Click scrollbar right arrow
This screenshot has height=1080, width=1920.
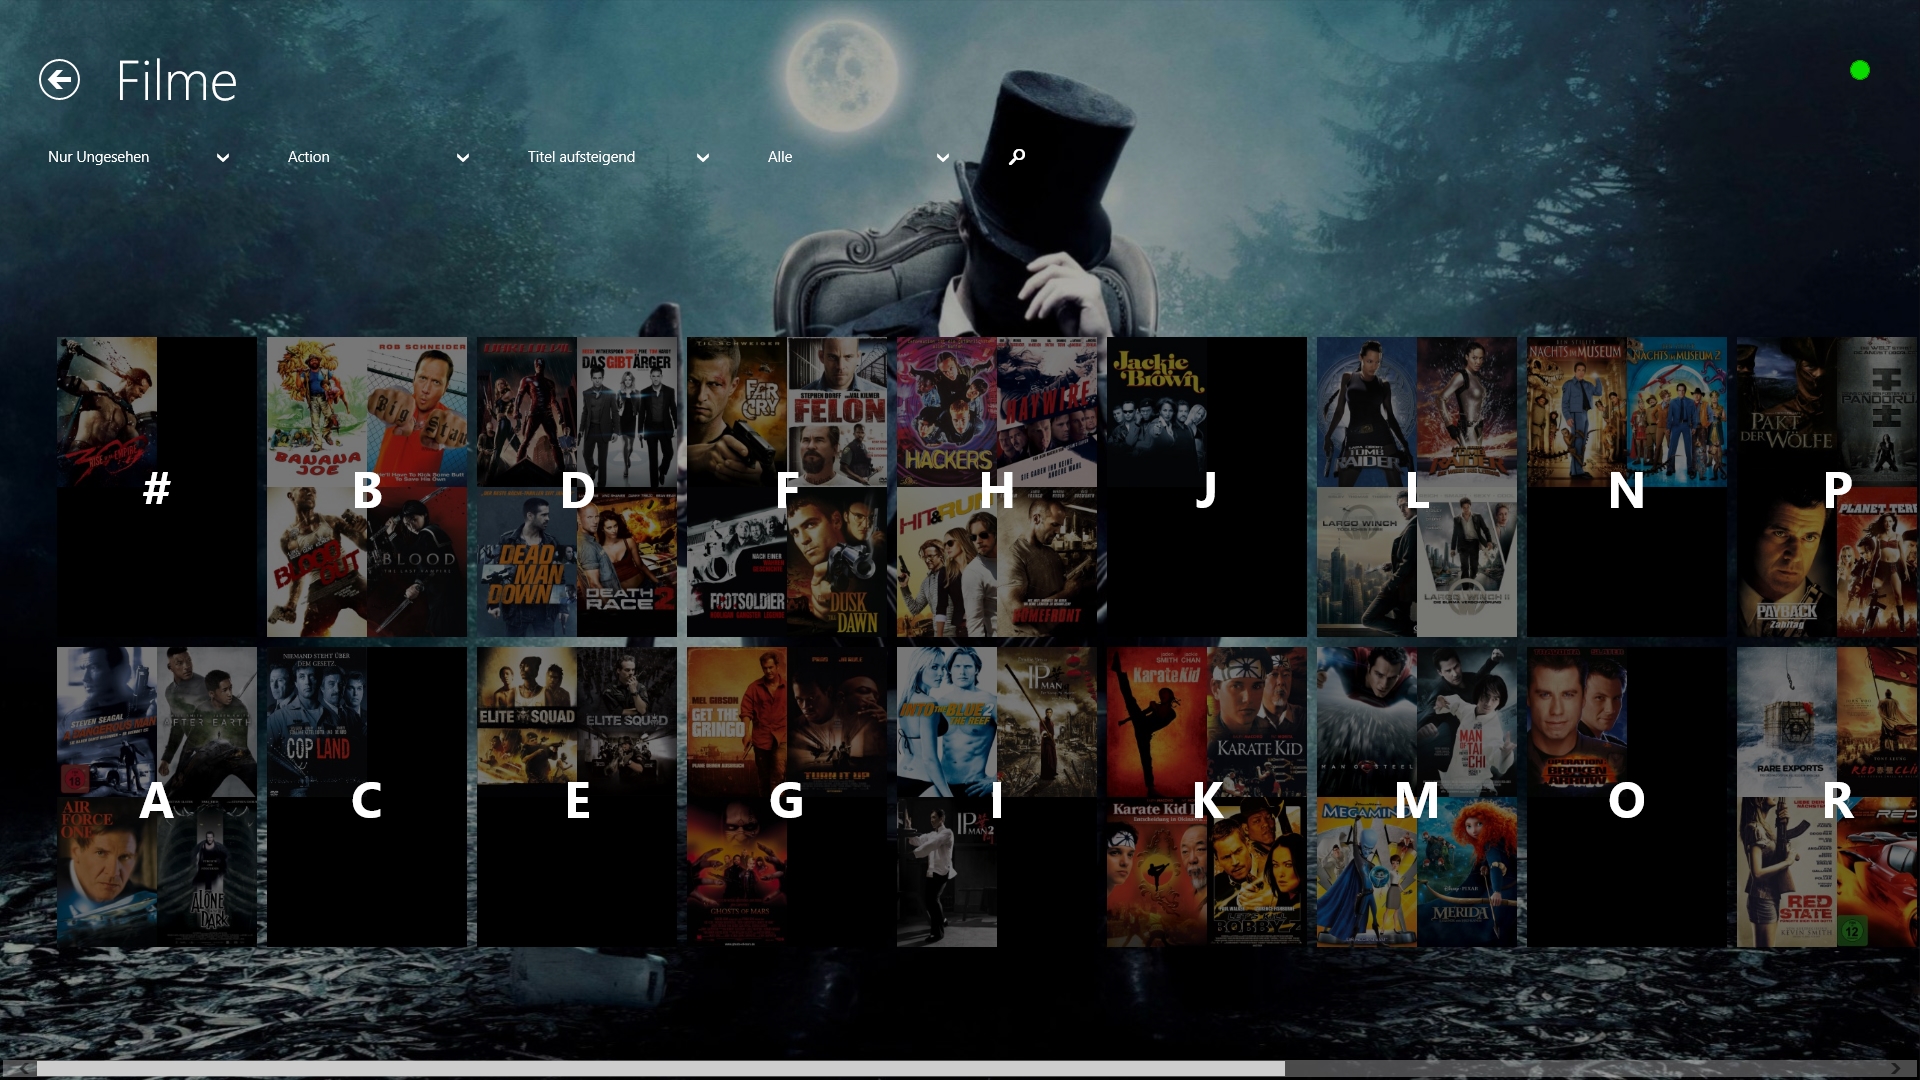coord(1896,1068)
